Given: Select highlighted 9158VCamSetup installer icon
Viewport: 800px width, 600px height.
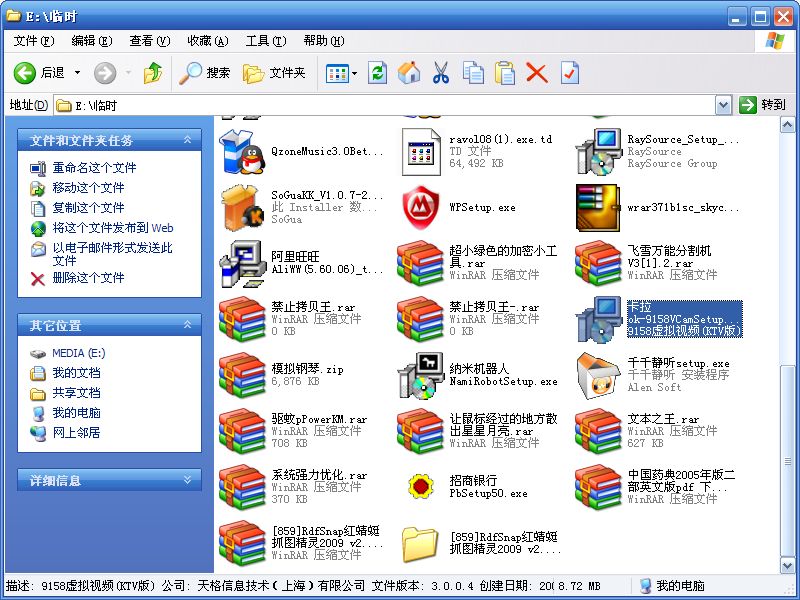Looking at the screenshot, I should [x=598, y=319].
